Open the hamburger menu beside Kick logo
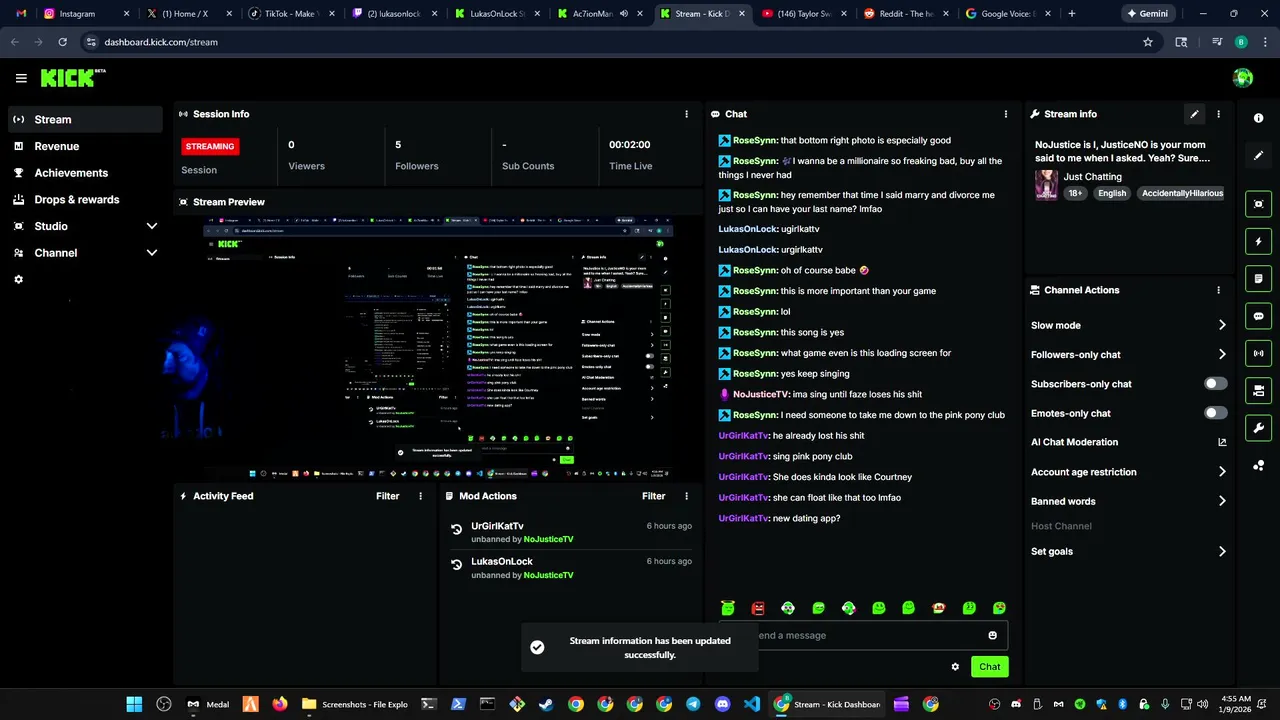The image size is (1280, 720). point(21,78)
